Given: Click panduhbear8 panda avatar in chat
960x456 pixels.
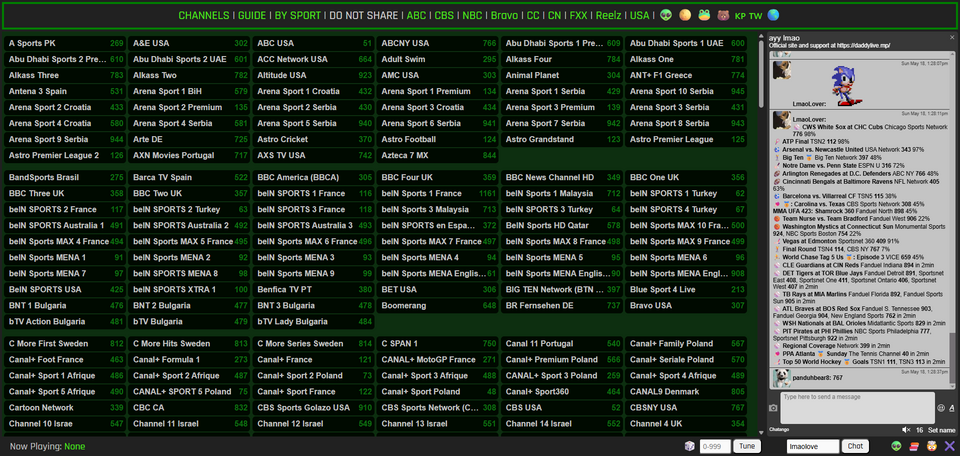Looking at the screenshot, I should [x=782, y=378].
